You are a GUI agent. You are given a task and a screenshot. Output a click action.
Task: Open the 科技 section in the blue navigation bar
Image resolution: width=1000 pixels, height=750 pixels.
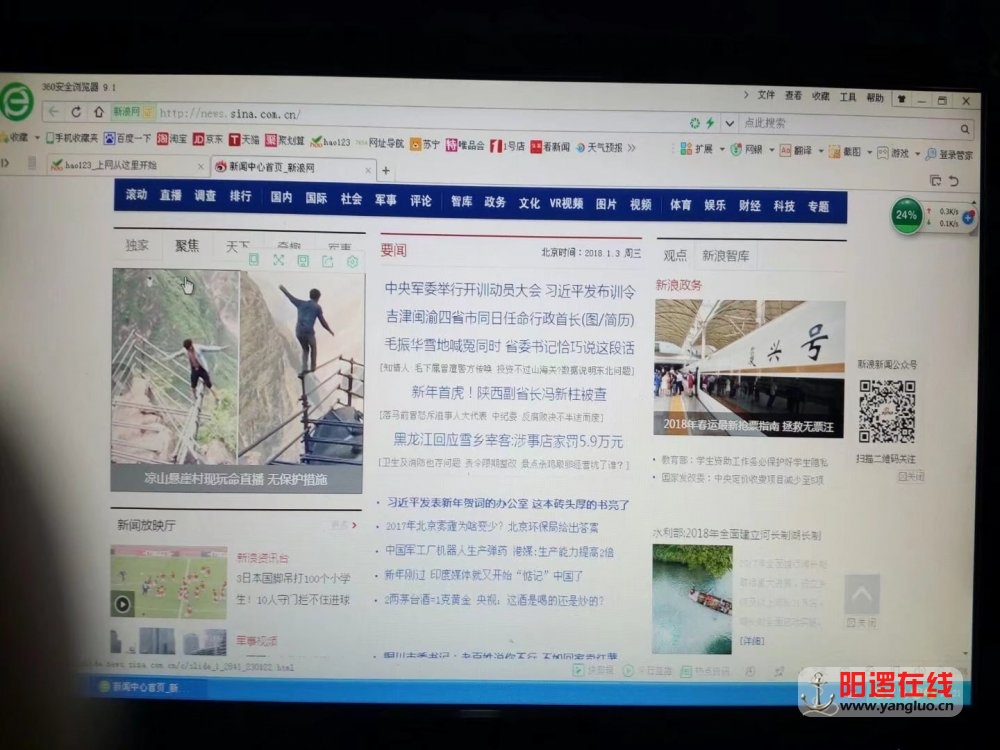point(784,205)
